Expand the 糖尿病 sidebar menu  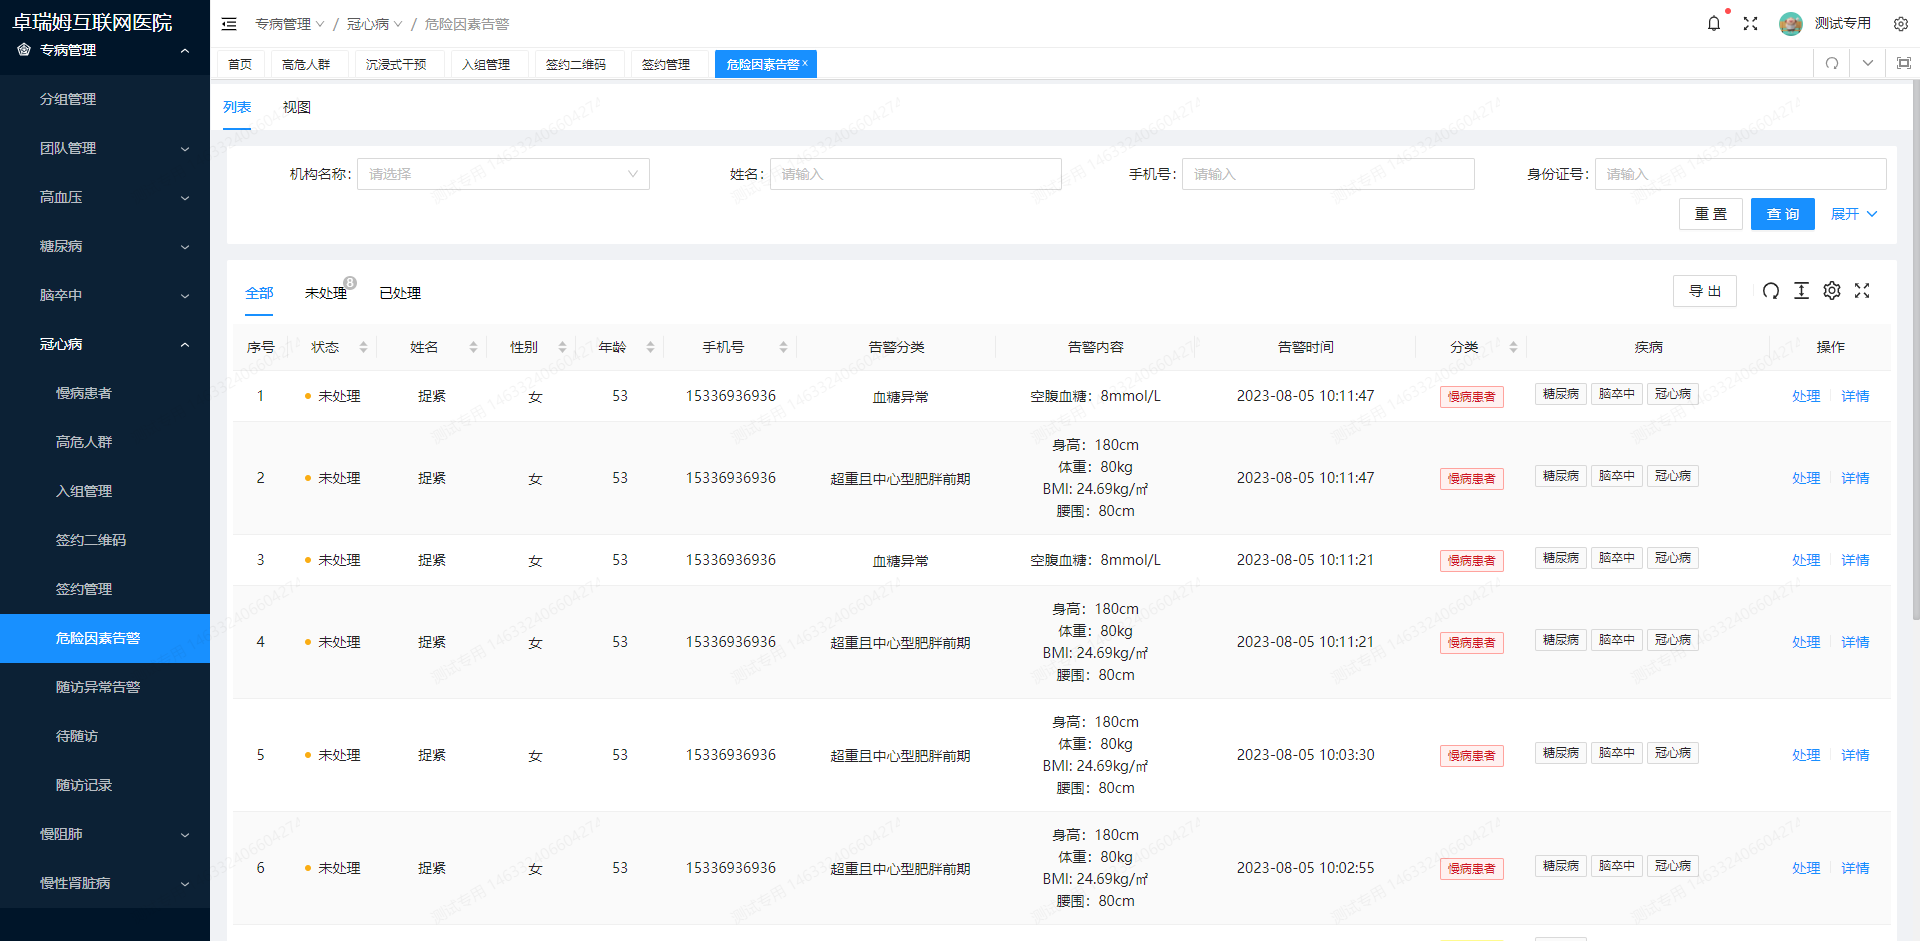pyautogui.click(x=105, y=246)
